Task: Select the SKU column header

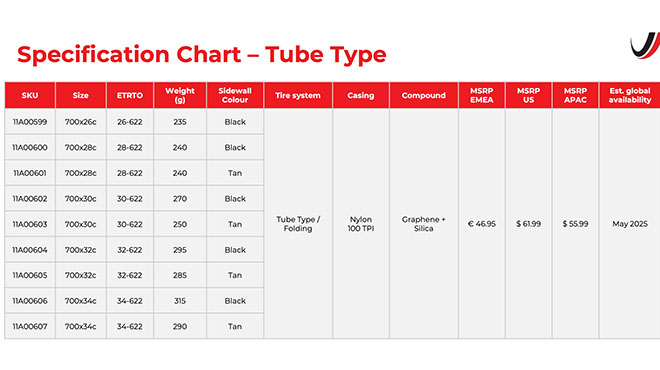Action: tap(30, 96)
